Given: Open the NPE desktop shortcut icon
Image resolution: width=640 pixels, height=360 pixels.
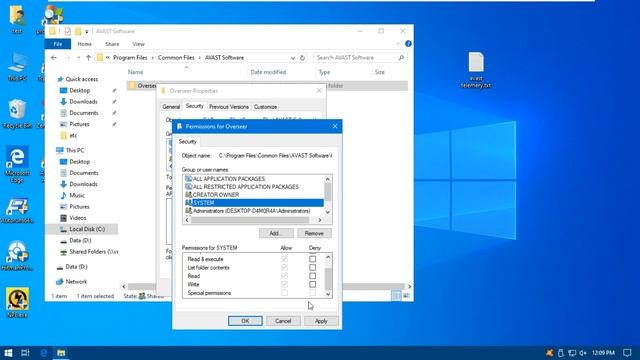Looking at the screenshot, I should point(17,302).
